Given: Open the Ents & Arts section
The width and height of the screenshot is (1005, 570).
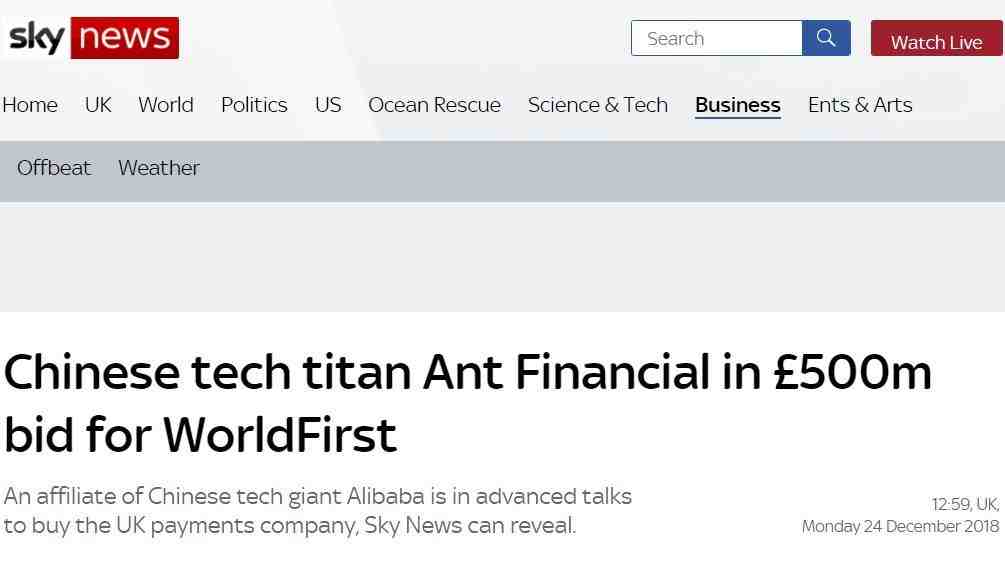Looking at the screenshot, I should click(860, 105).
